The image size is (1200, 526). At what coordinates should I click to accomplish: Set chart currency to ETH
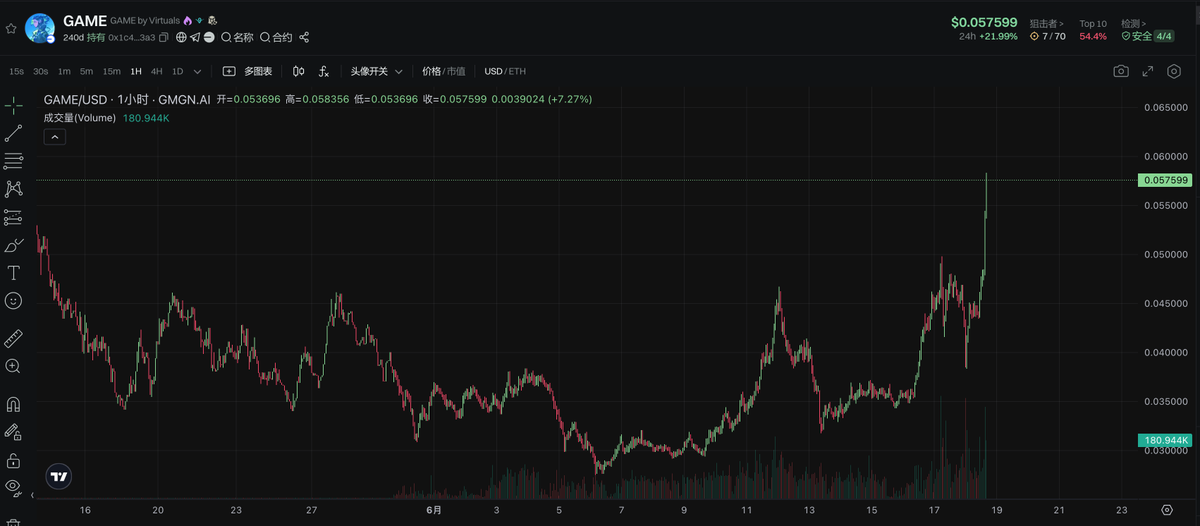click(x=517, y=71)
